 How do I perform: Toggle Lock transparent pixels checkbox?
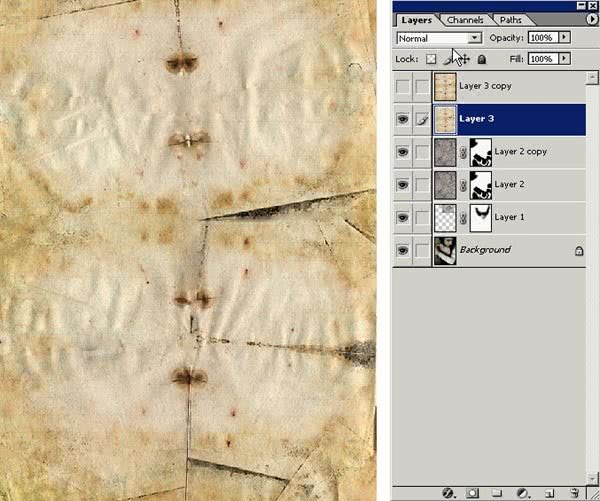(x=432, y=60)
